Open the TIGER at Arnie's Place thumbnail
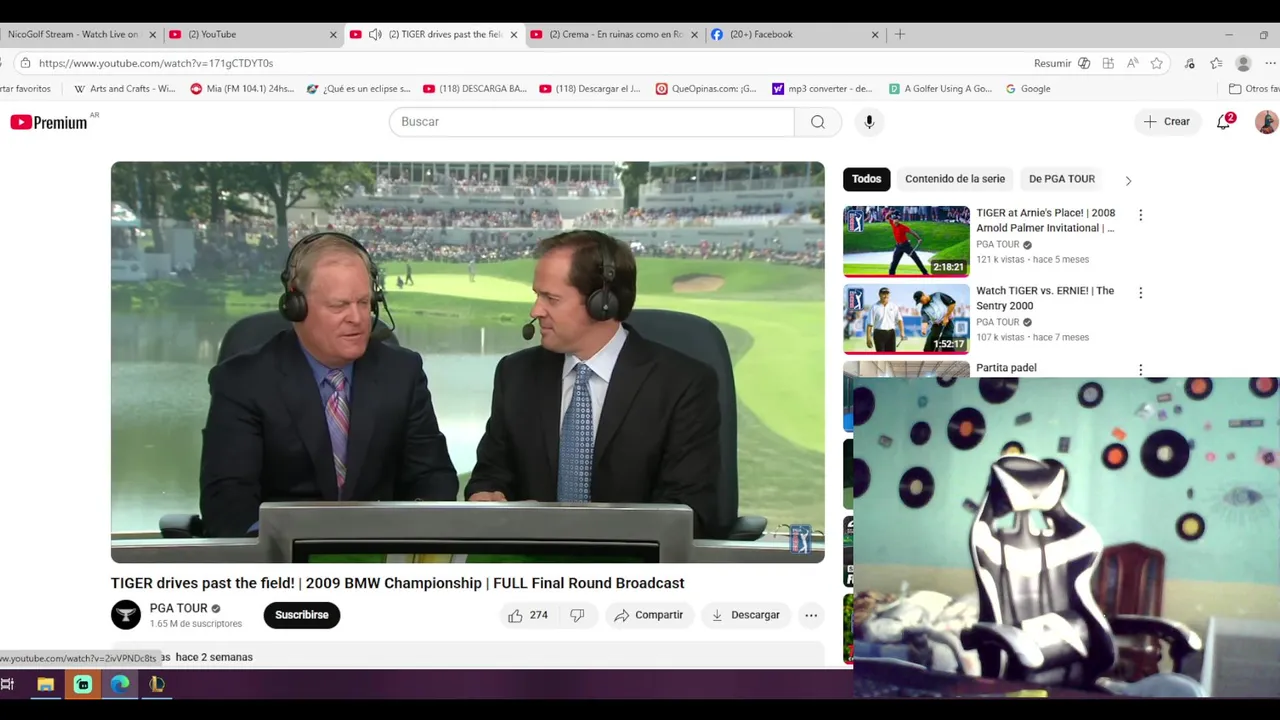The image size is (1280, 720). coord(906,241)
